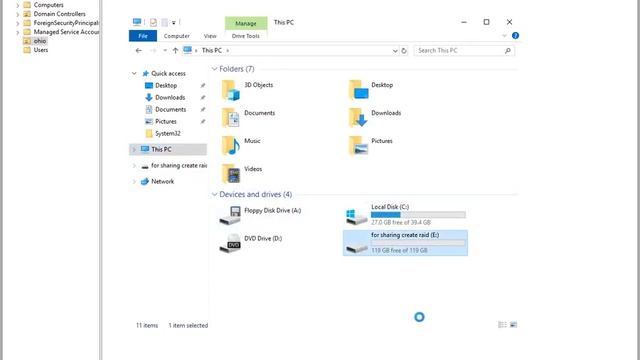Click the Network icon in navigation pane

[144, 182]
